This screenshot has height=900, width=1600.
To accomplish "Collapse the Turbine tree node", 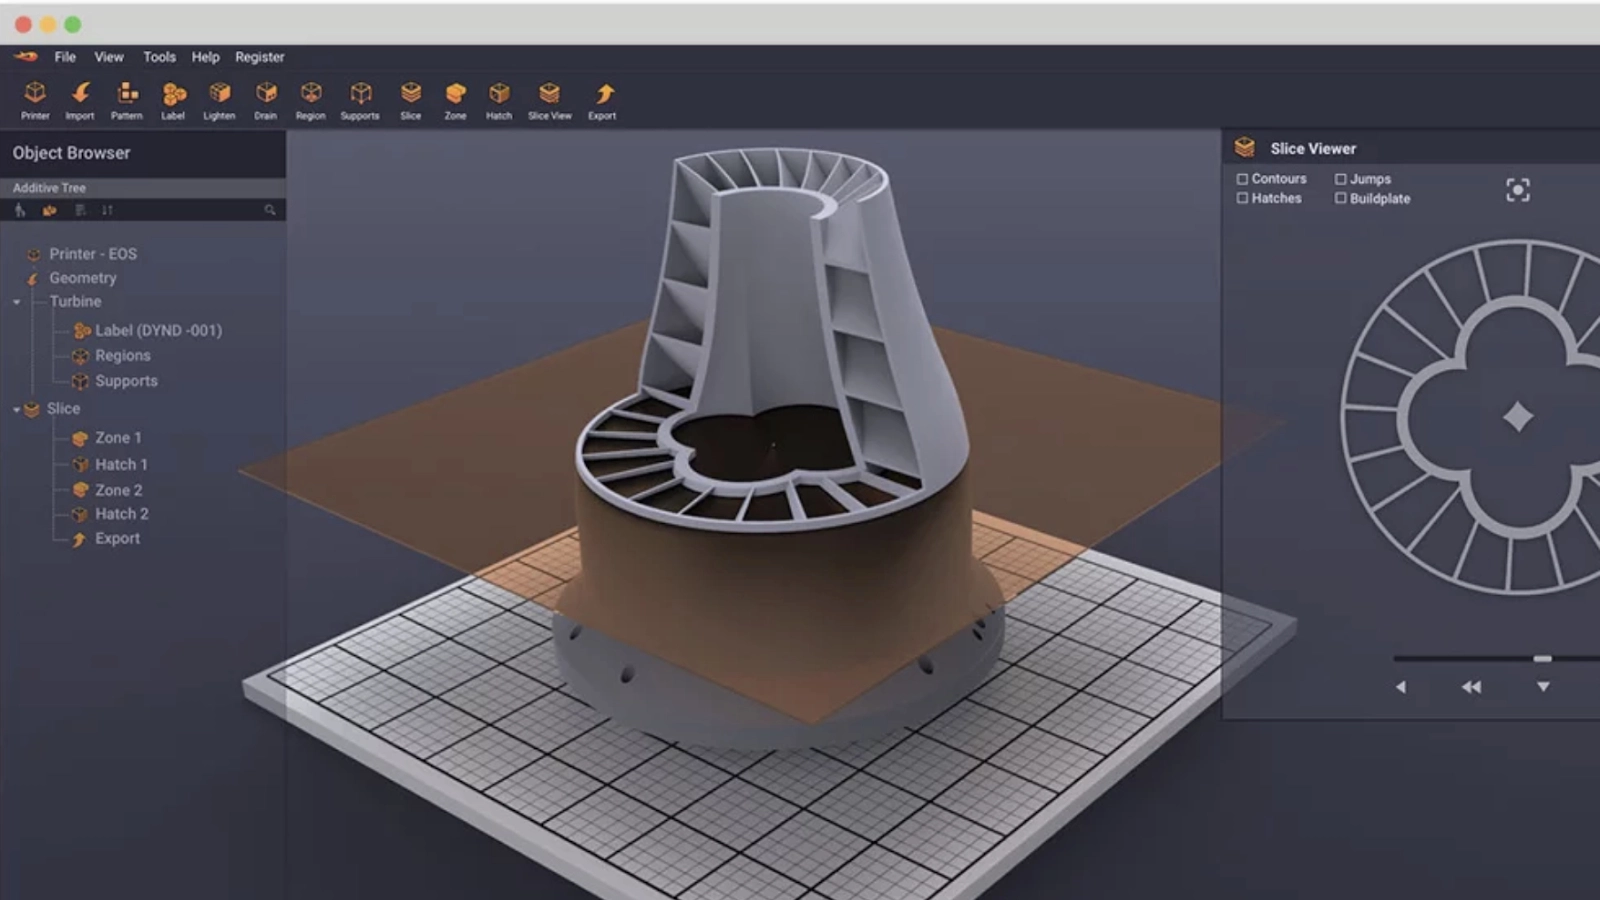I will click(17, 302).
